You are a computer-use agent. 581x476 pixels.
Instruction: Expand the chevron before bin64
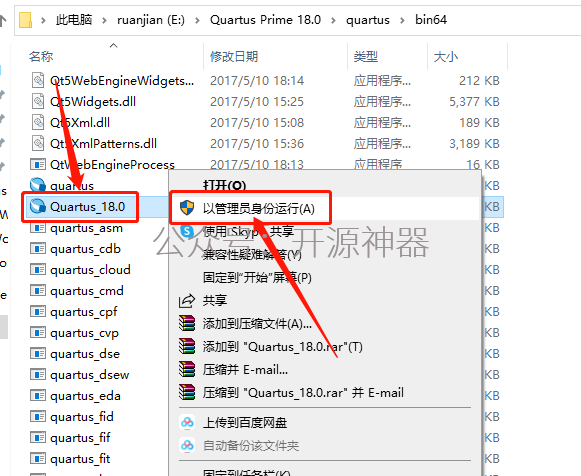(x=402, y=20)
